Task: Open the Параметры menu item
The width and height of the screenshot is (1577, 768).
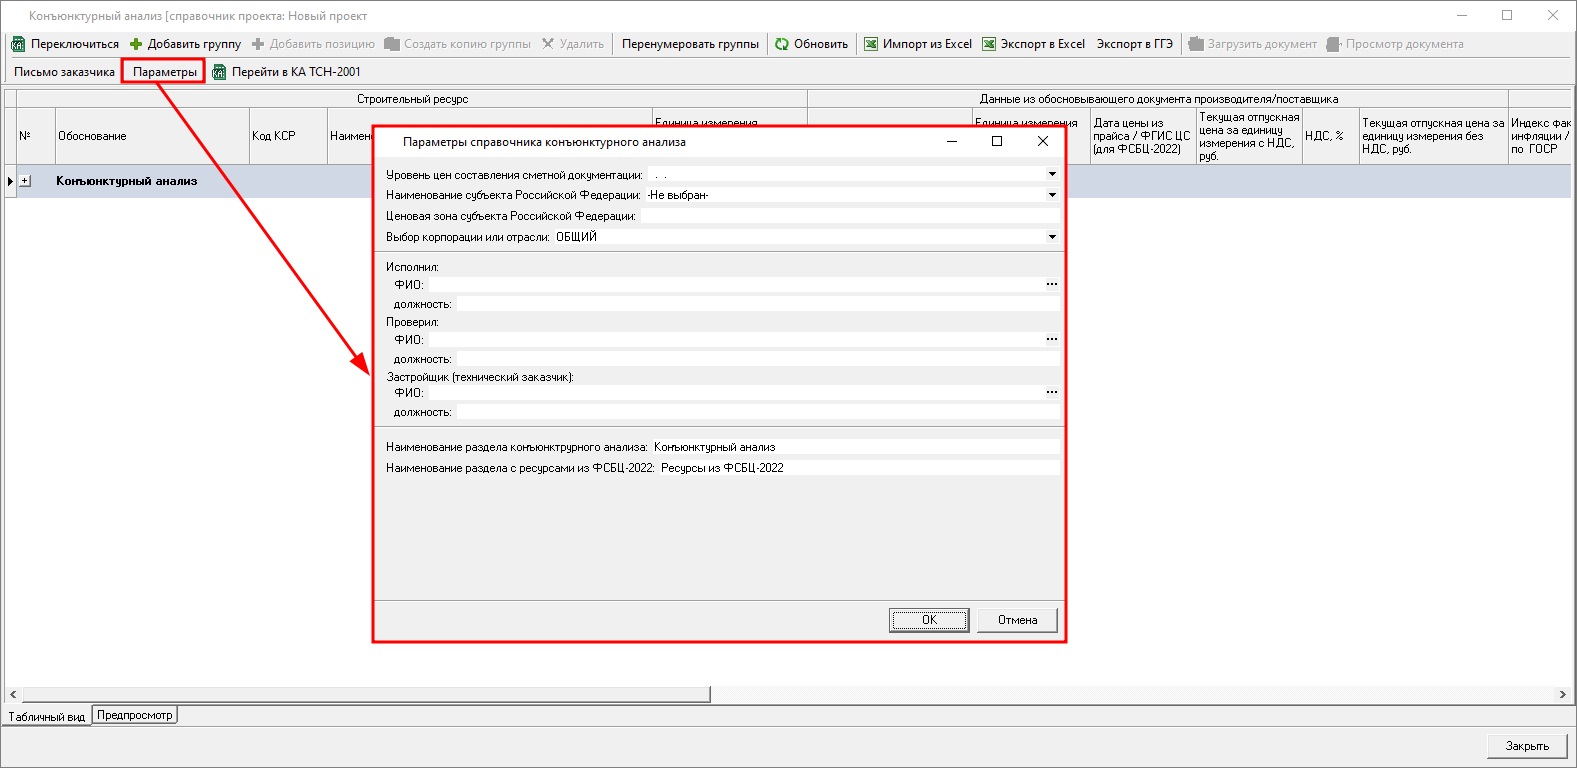Action: coord(164,72)
